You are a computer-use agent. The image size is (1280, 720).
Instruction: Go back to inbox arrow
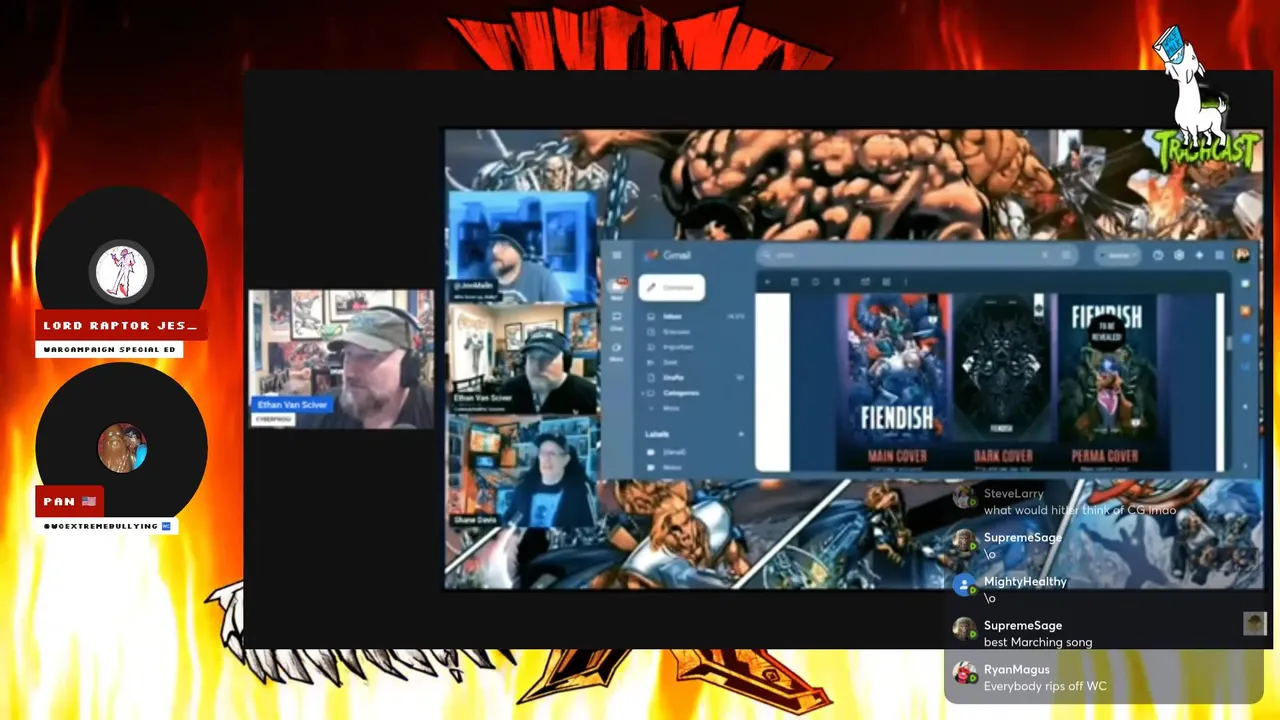point(768,282)
